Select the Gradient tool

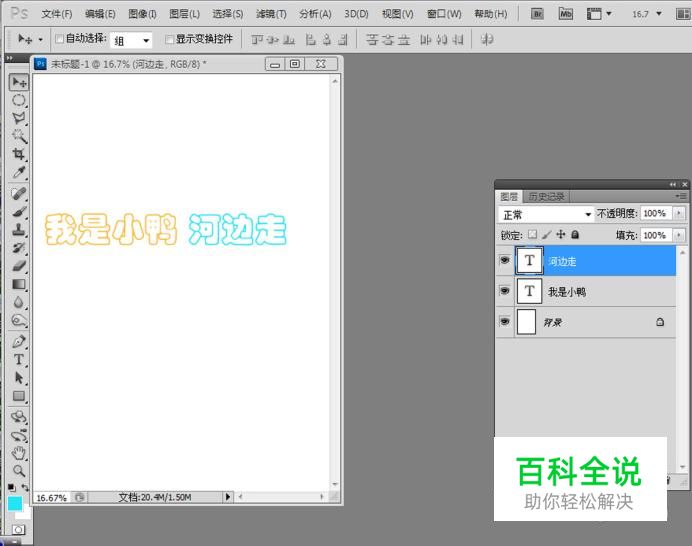[19, 284]
